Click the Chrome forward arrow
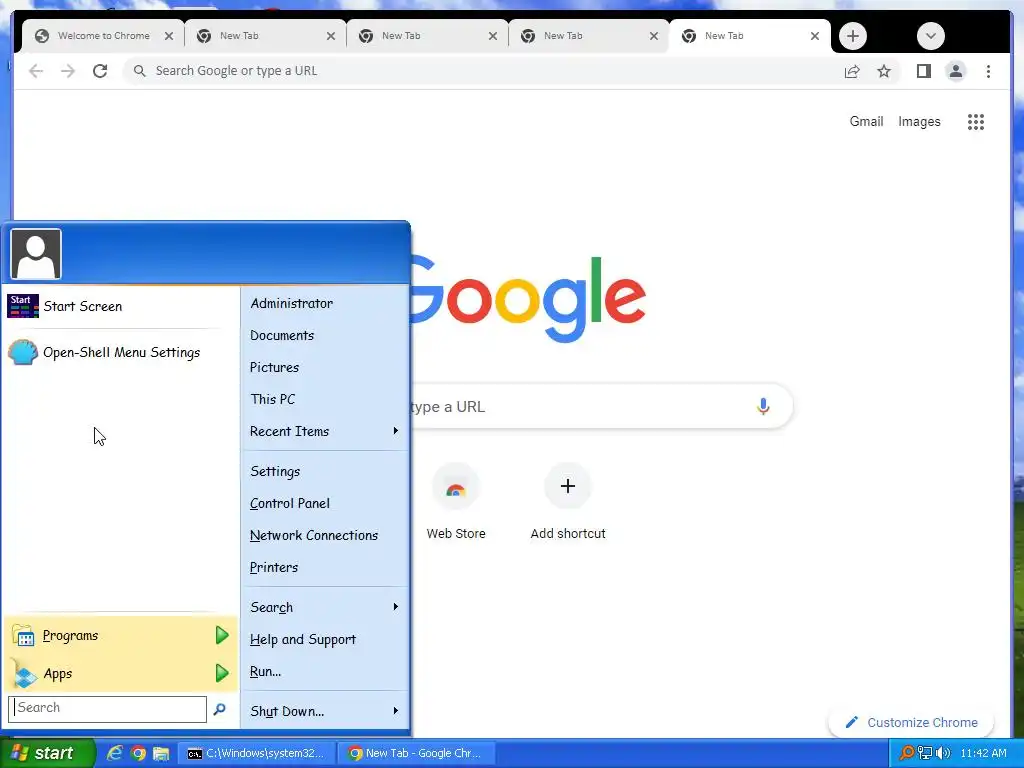This screenshot has height=768, width=1024. (x=68, y=71)
